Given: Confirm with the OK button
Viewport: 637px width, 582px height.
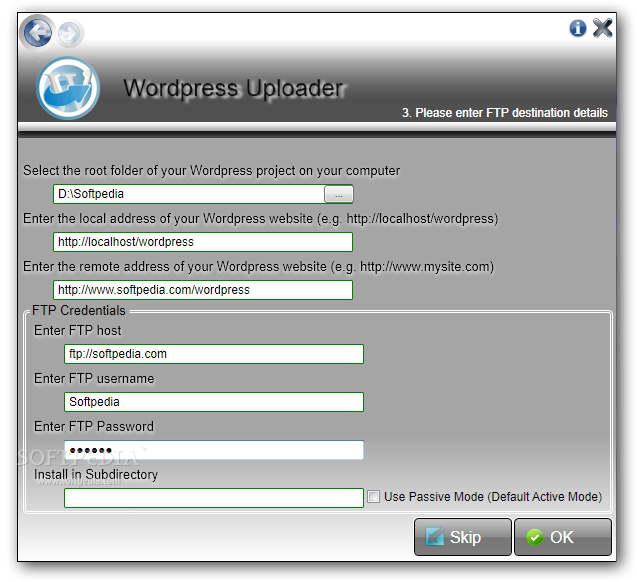Looking at the screenshot, I should click(563, 537).
